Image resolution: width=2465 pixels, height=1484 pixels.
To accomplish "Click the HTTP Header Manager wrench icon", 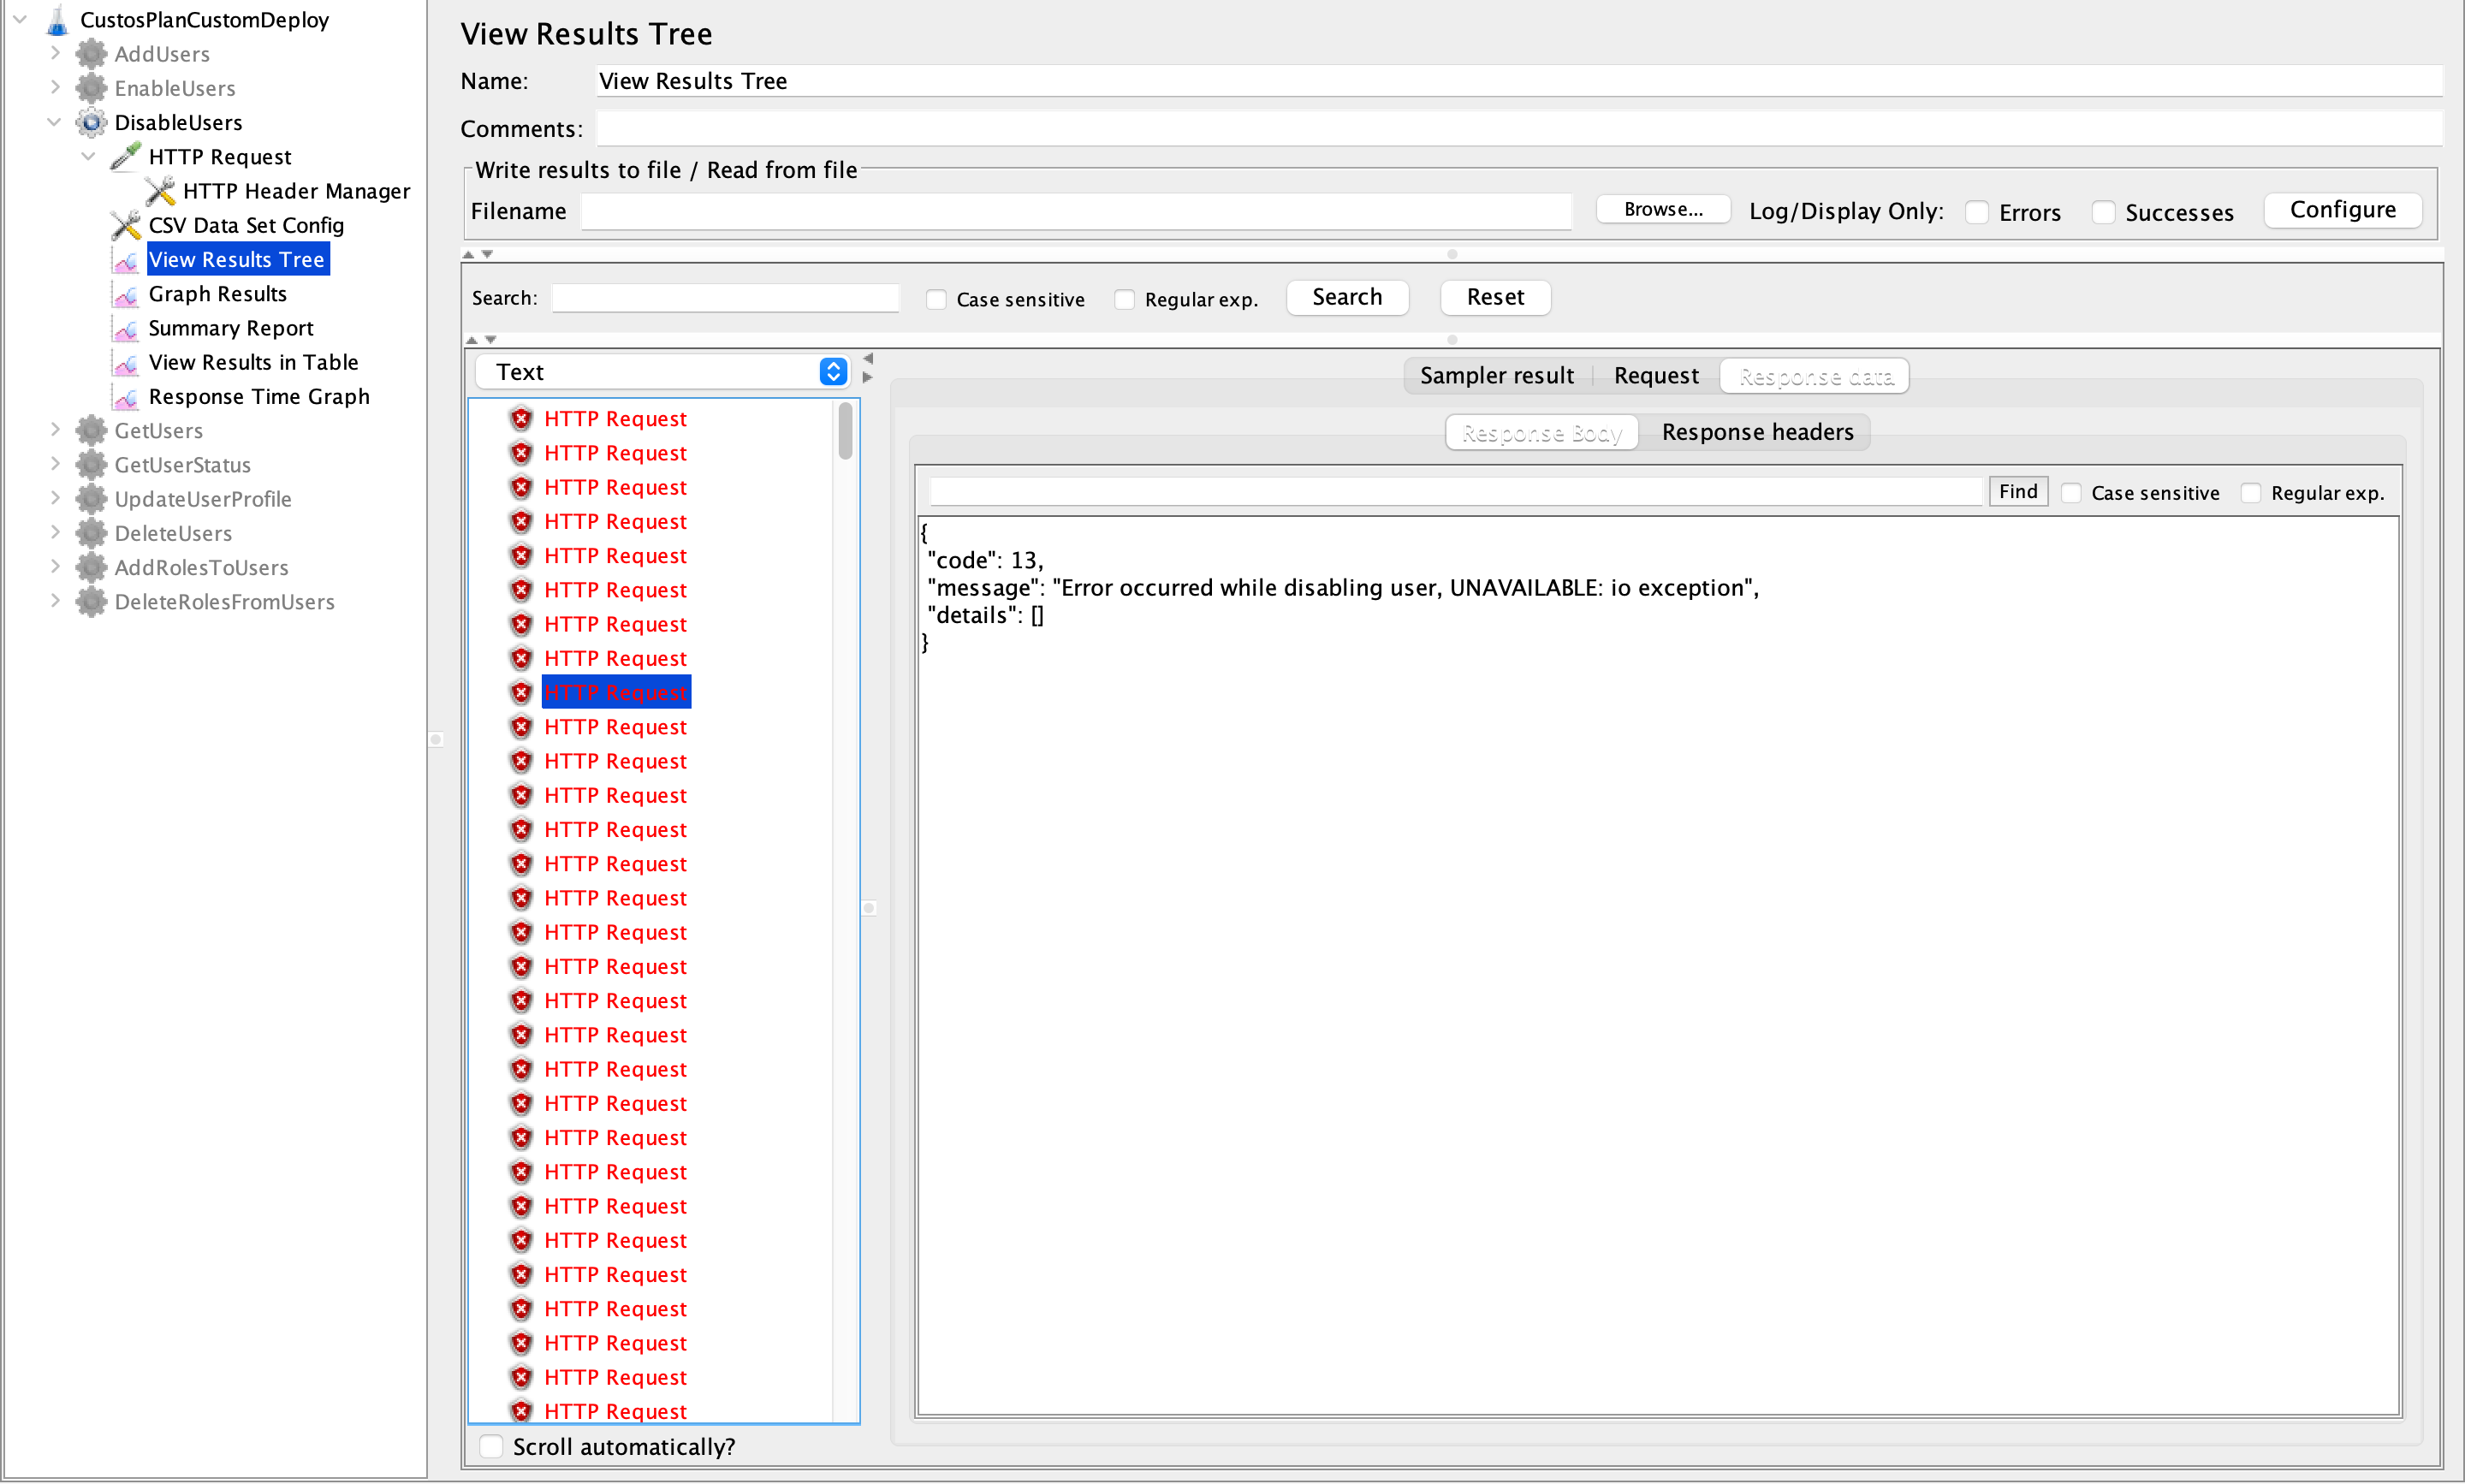I will [160, 191].
